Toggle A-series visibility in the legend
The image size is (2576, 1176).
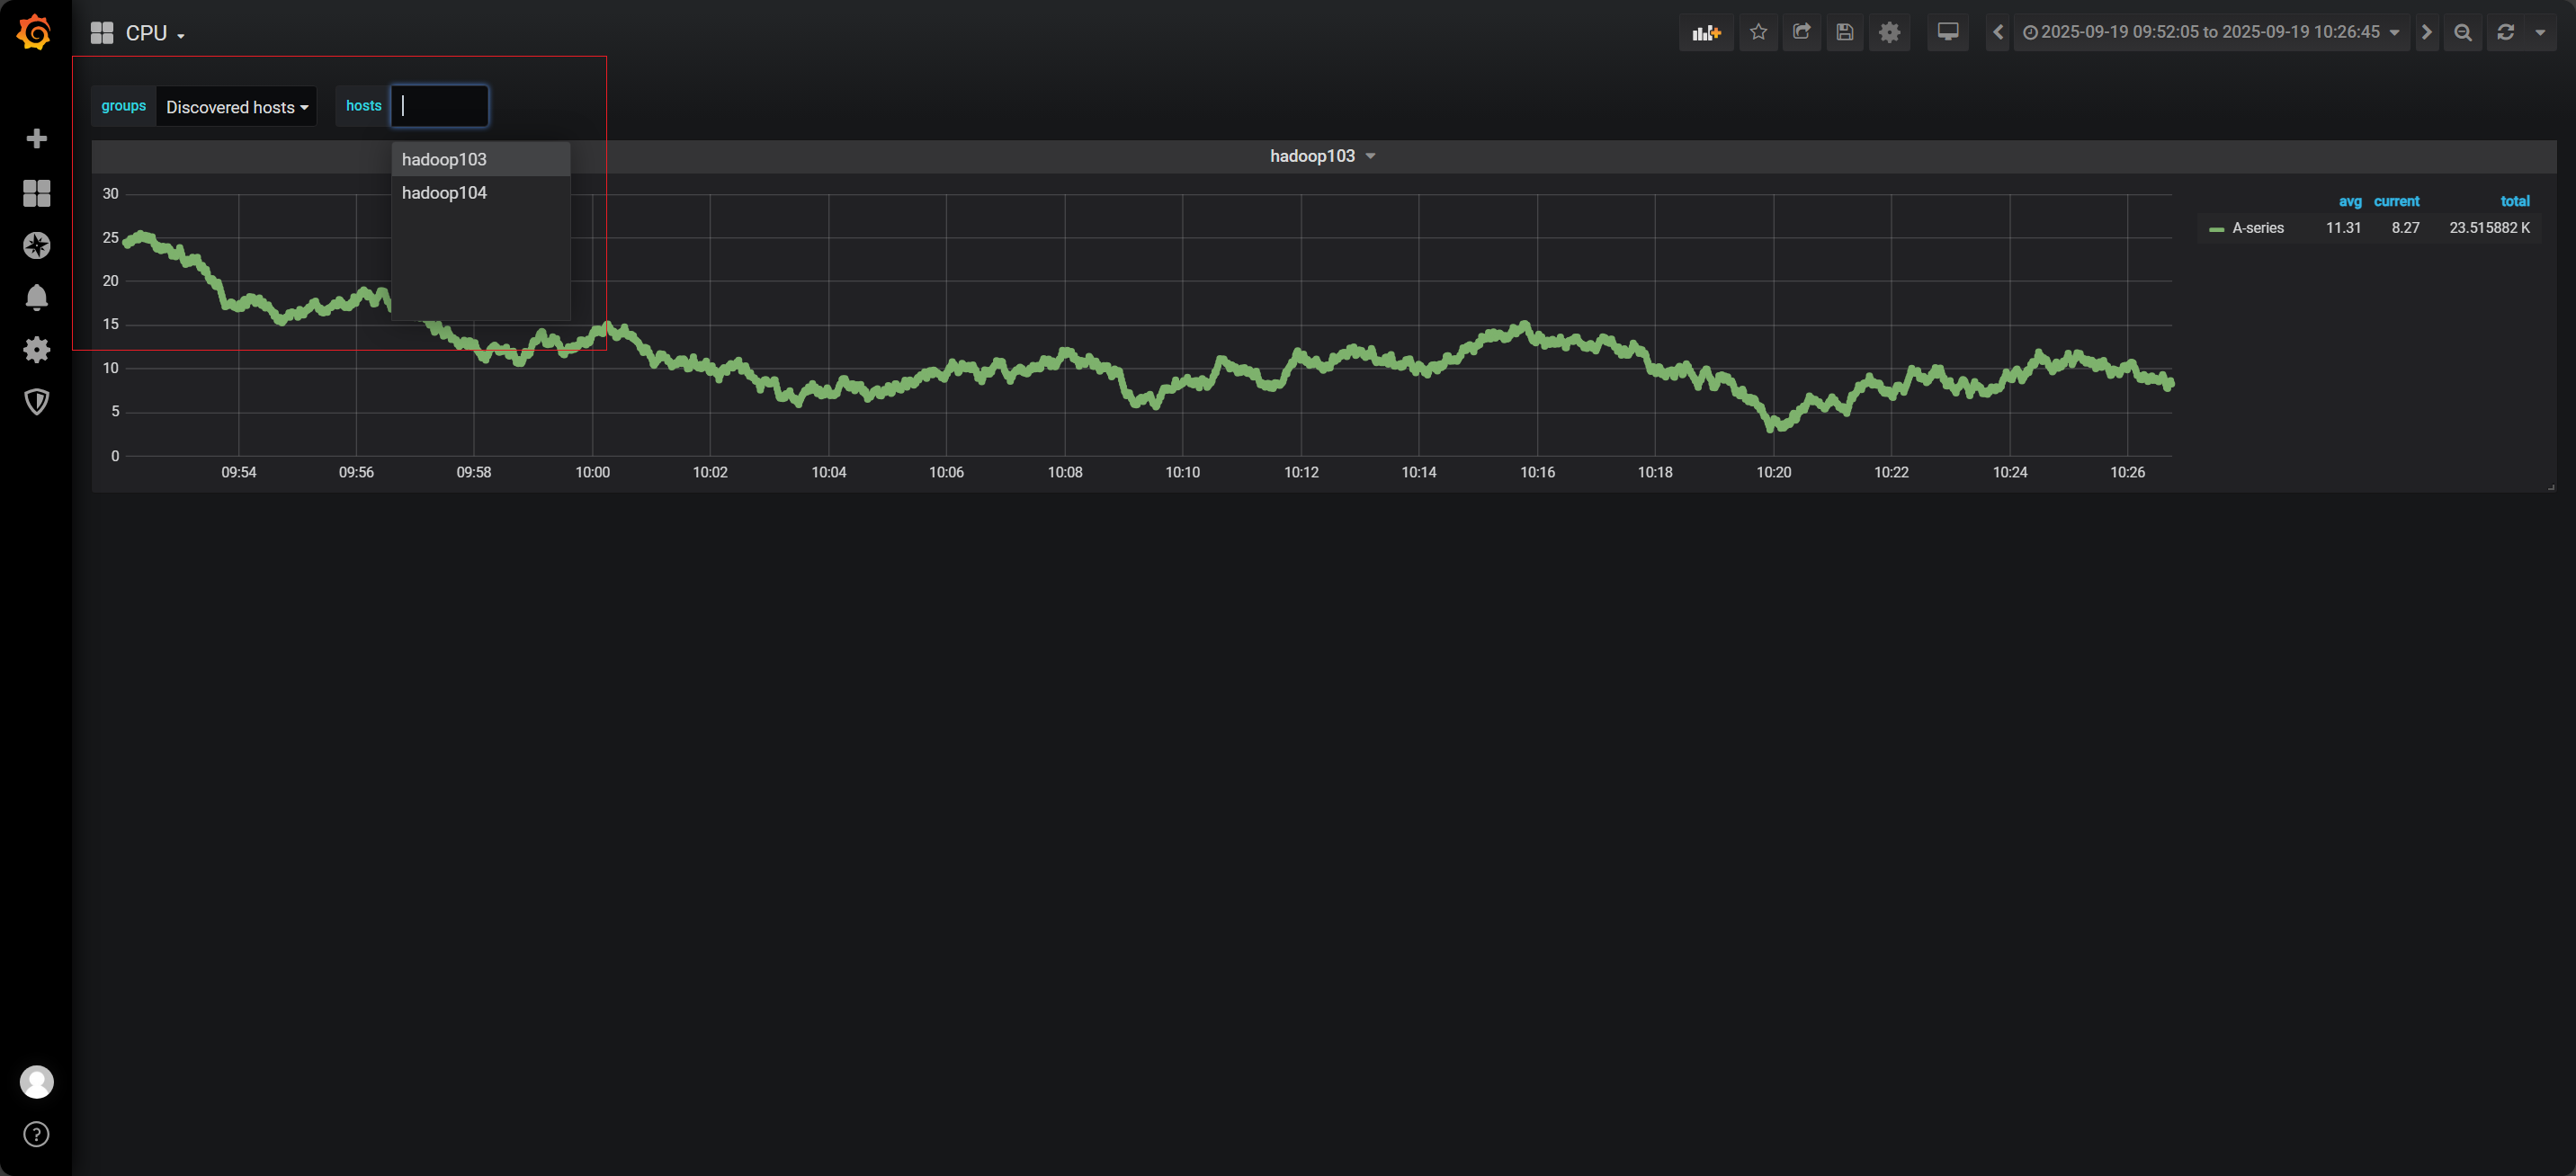[2257, 228]
